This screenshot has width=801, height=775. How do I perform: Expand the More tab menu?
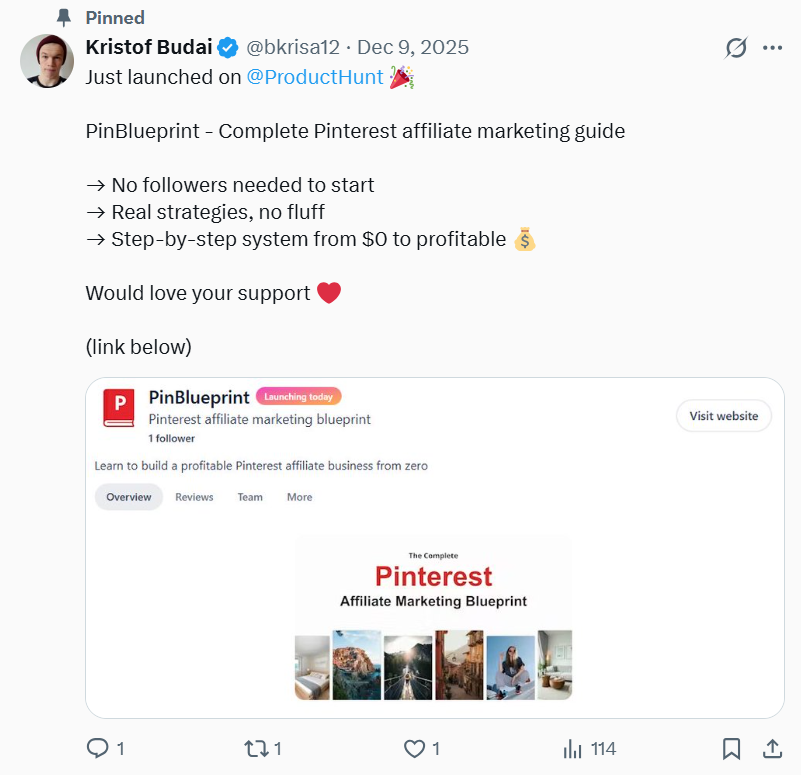pos(300,497)
